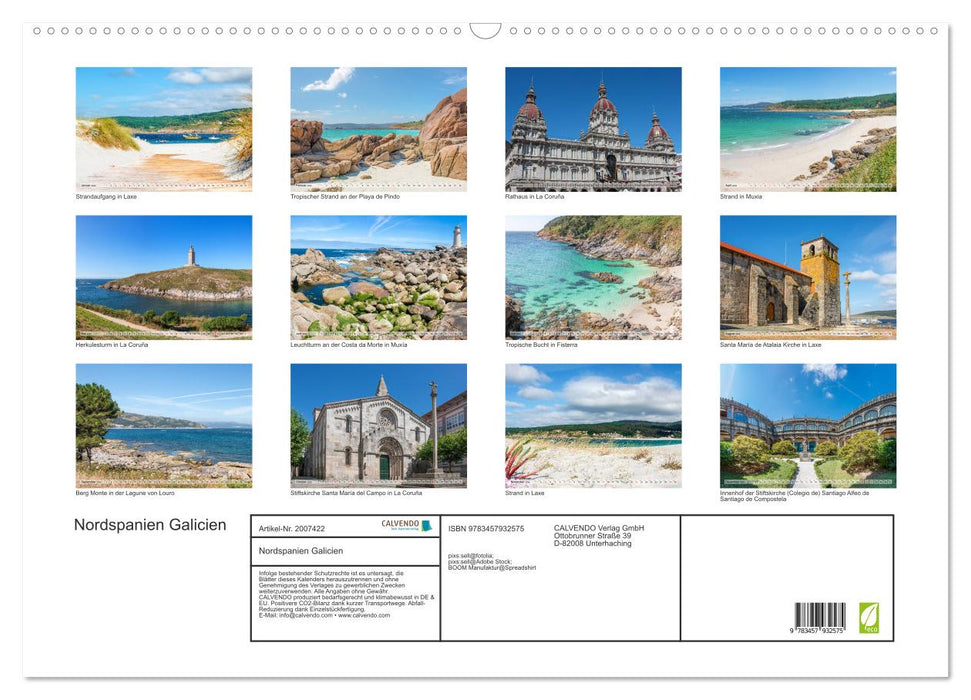Toggle the Strandaufgang in Laxe caption
Viewport: 971px width, 700px height.
(105, 196)
